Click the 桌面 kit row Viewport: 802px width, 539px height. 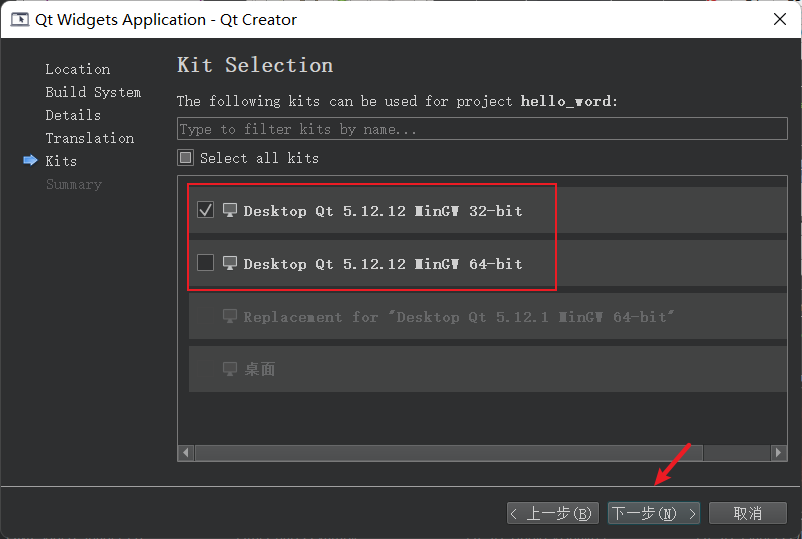[488, 369]
